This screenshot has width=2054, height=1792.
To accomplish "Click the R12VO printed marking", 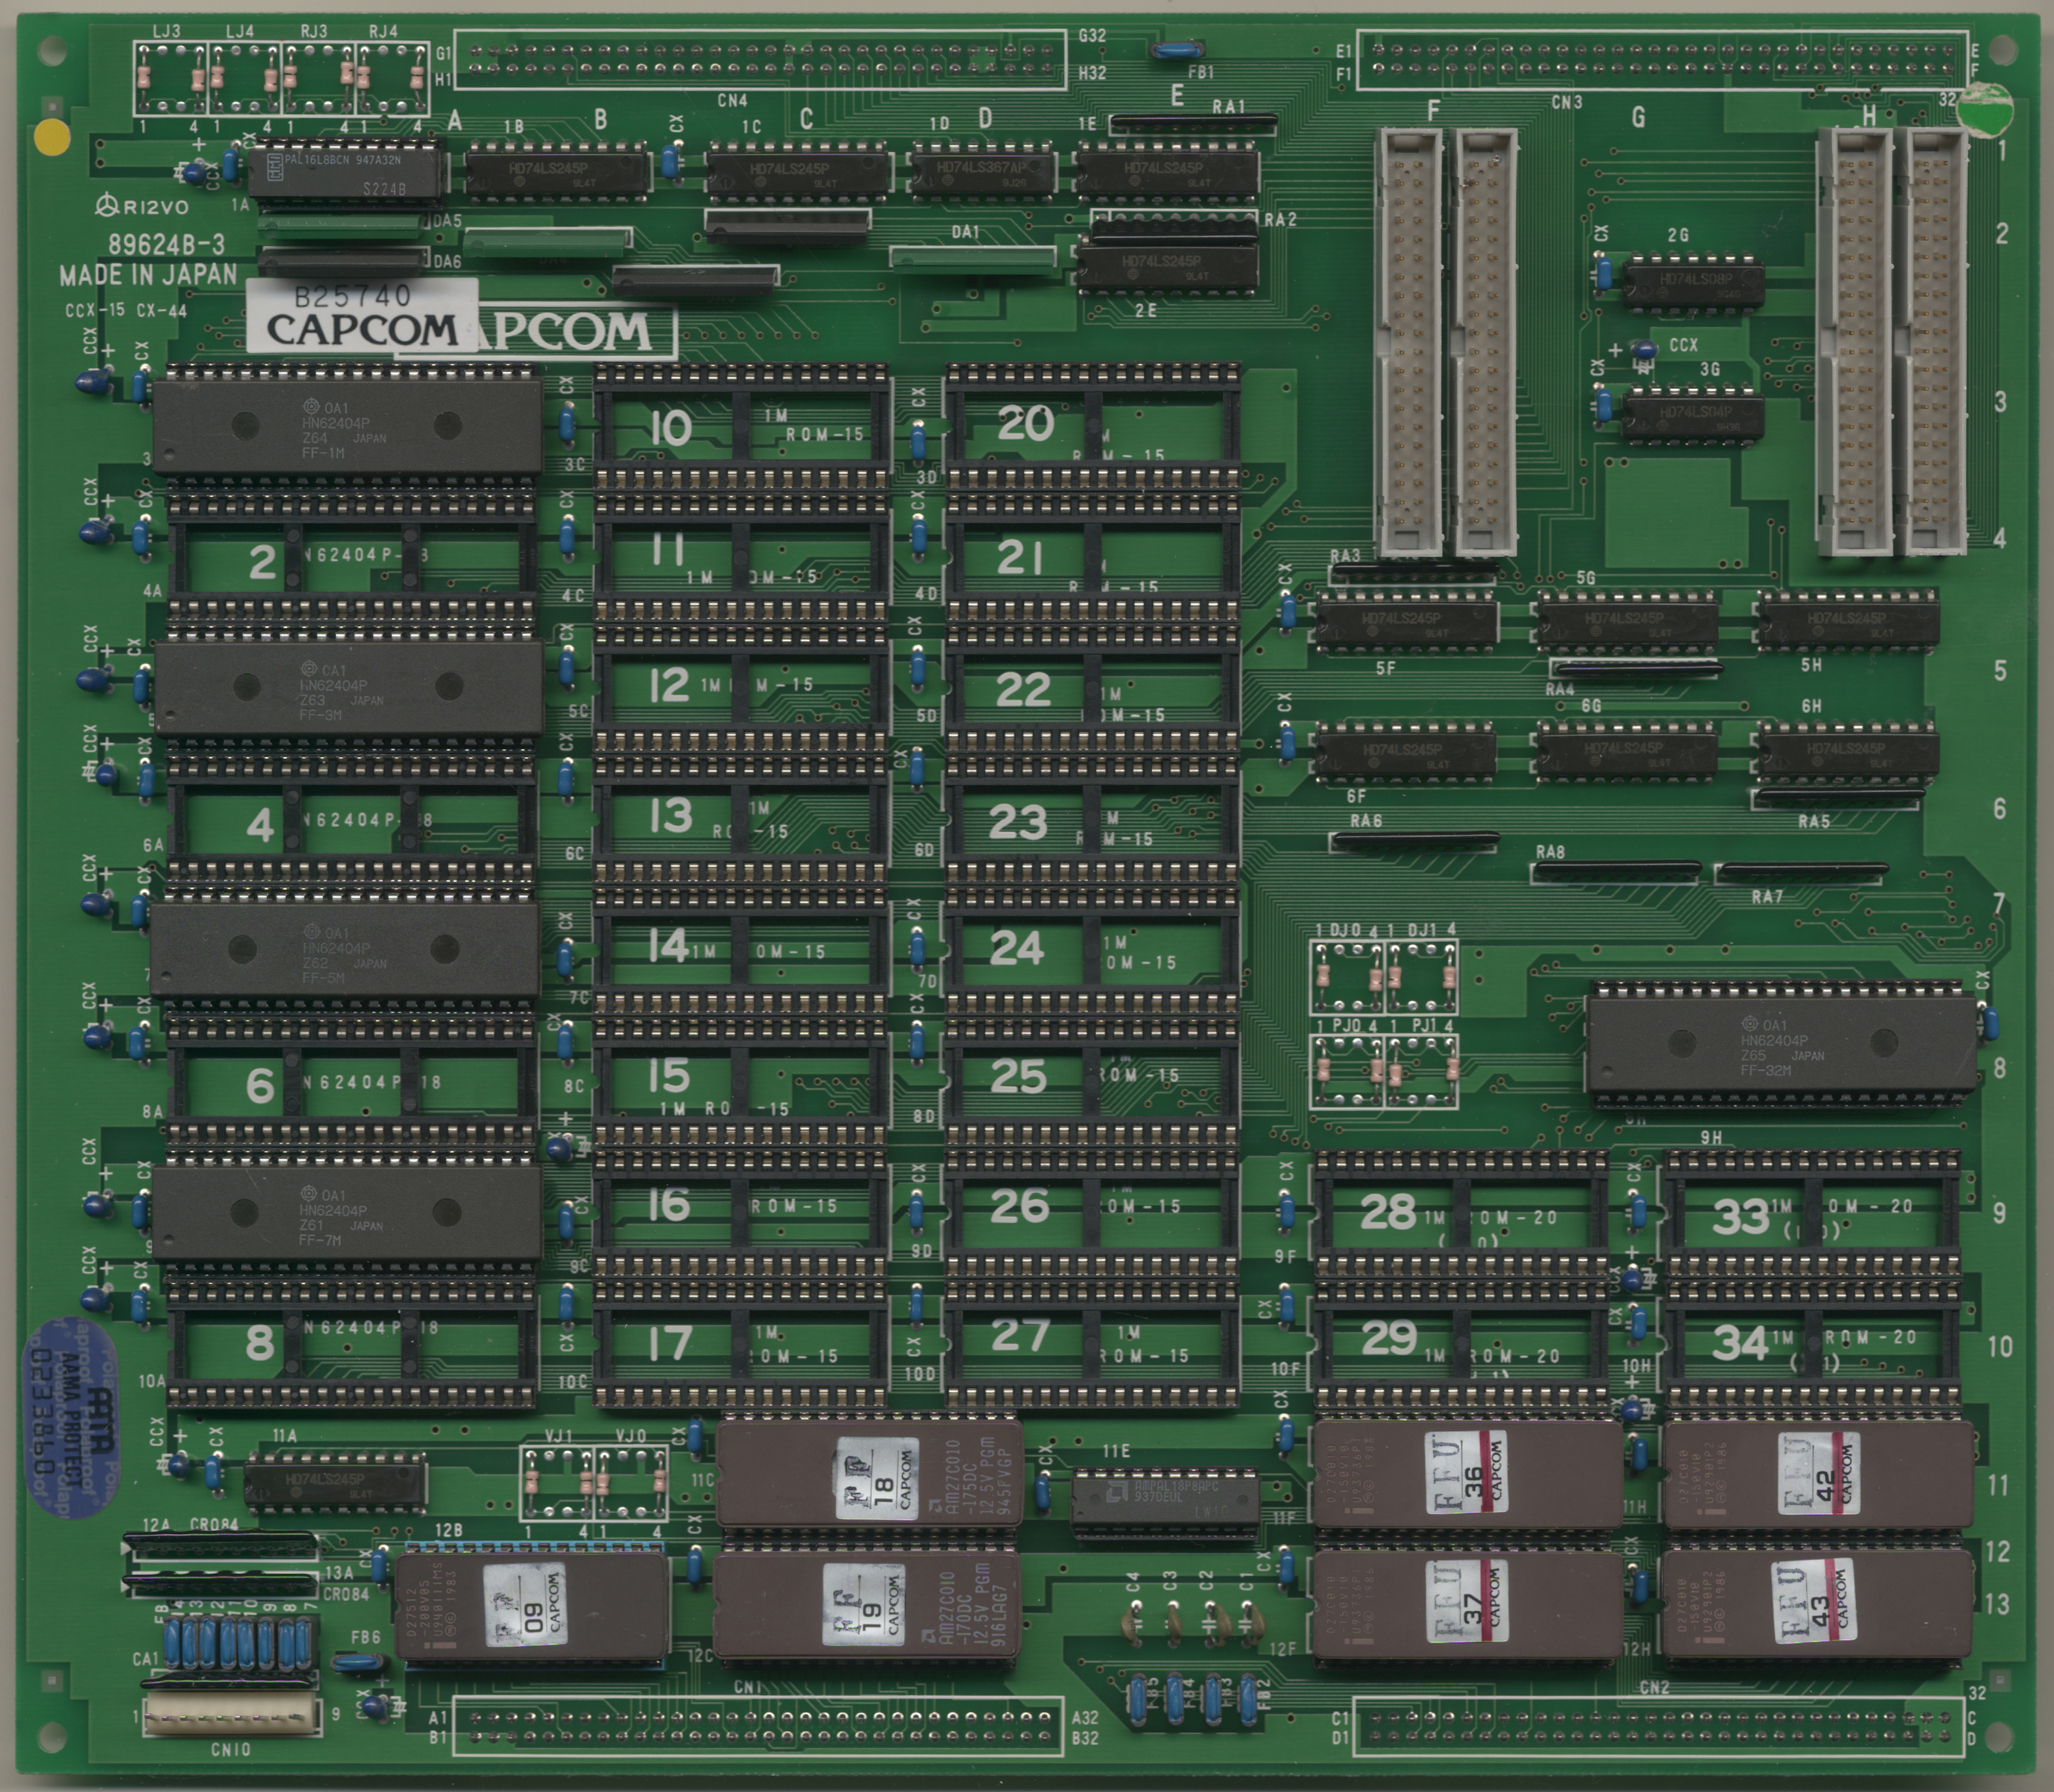I will tap(142, 207).
